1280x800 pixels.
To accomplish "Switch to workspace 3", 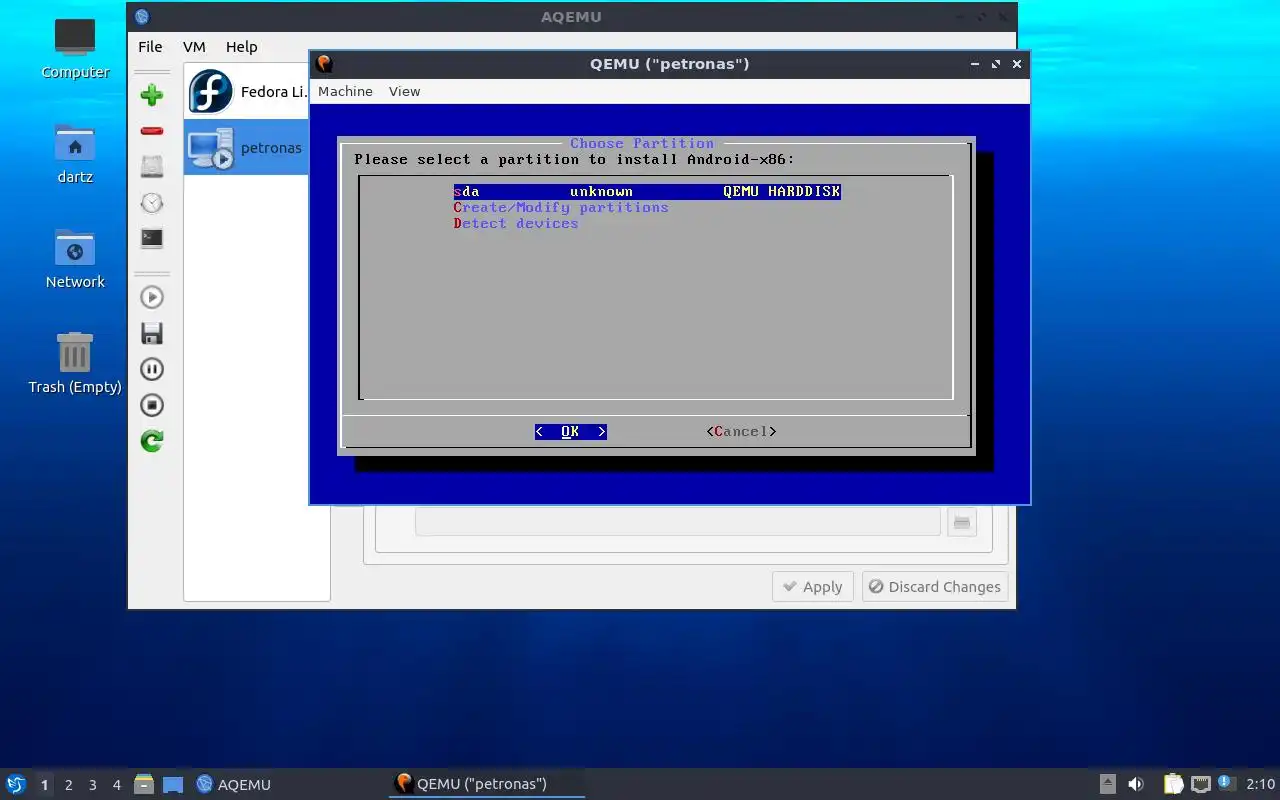I will coord(92,785).
